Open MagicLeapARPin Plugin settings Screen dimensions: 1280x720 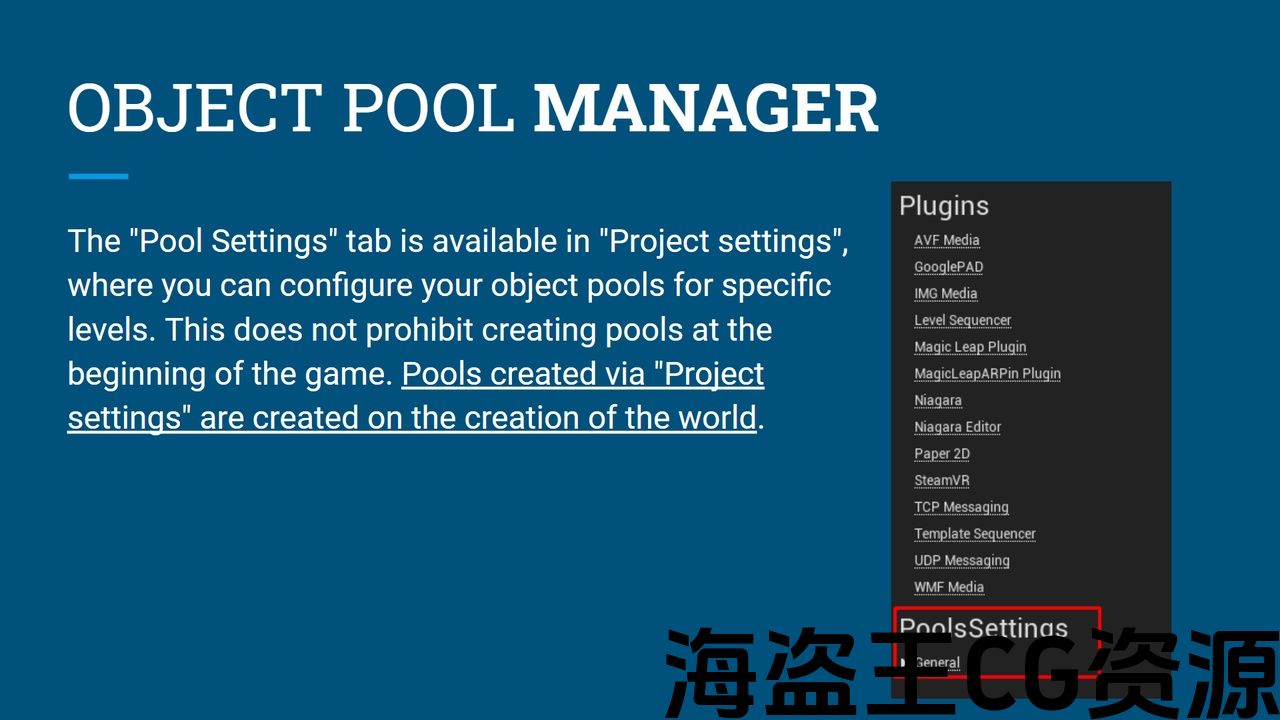pyautogui.click(x=987, y=374)
